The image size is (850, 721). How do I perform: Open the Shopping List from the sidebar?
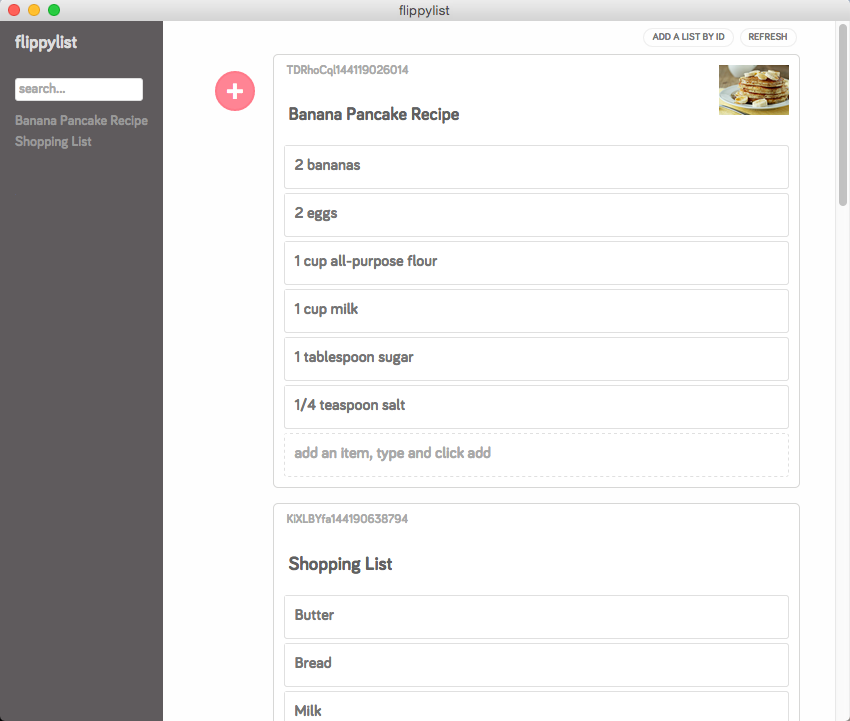pyautogui.click(x=53, y=141)
